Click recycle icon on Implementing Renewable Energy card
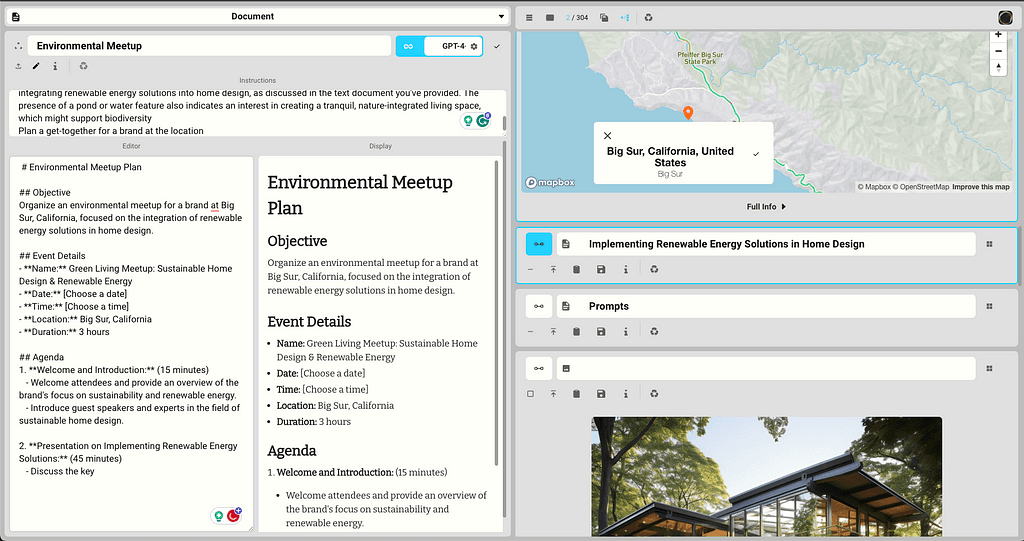1024x541 pixels. click(x=654, y=269)
